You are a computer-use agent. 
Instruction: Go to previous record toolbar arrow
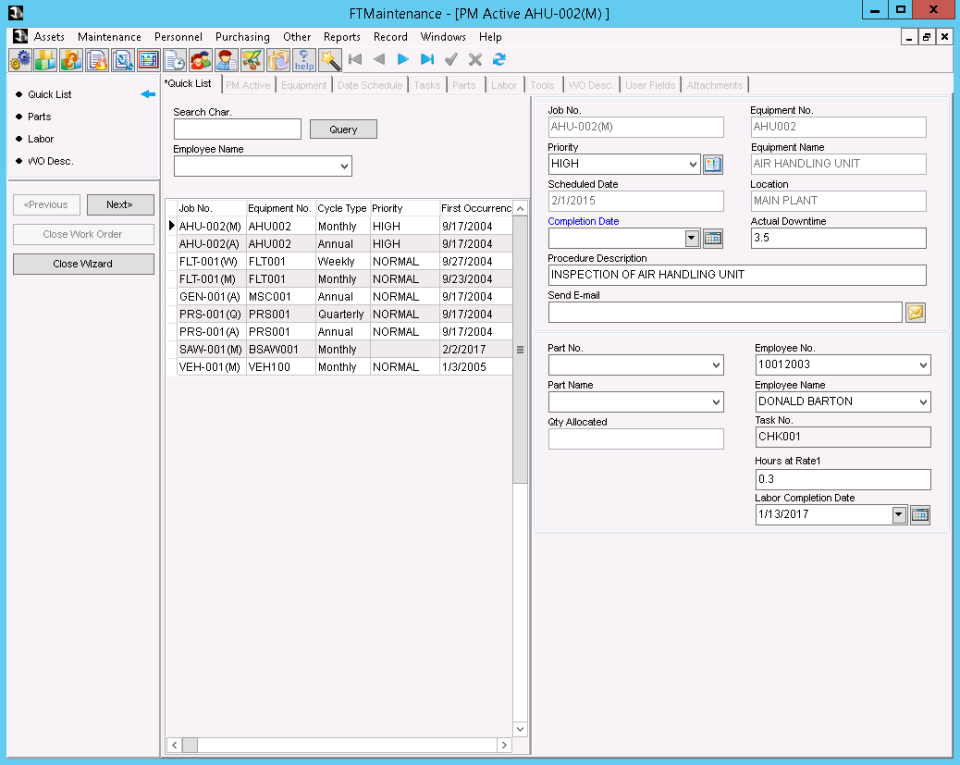point(379,59)
